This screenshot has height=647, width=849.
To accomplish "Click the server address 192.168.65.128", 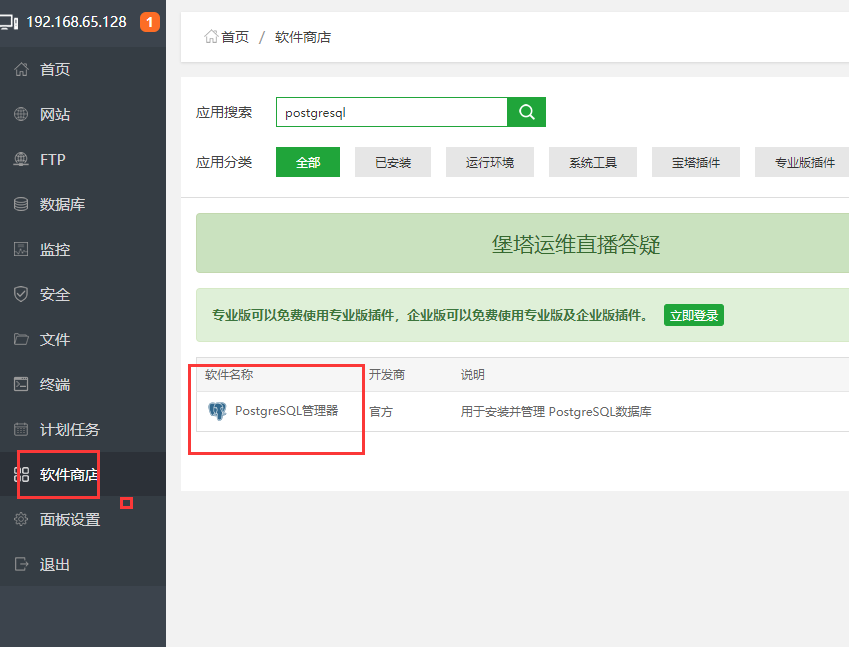I will tap(76, 22).
